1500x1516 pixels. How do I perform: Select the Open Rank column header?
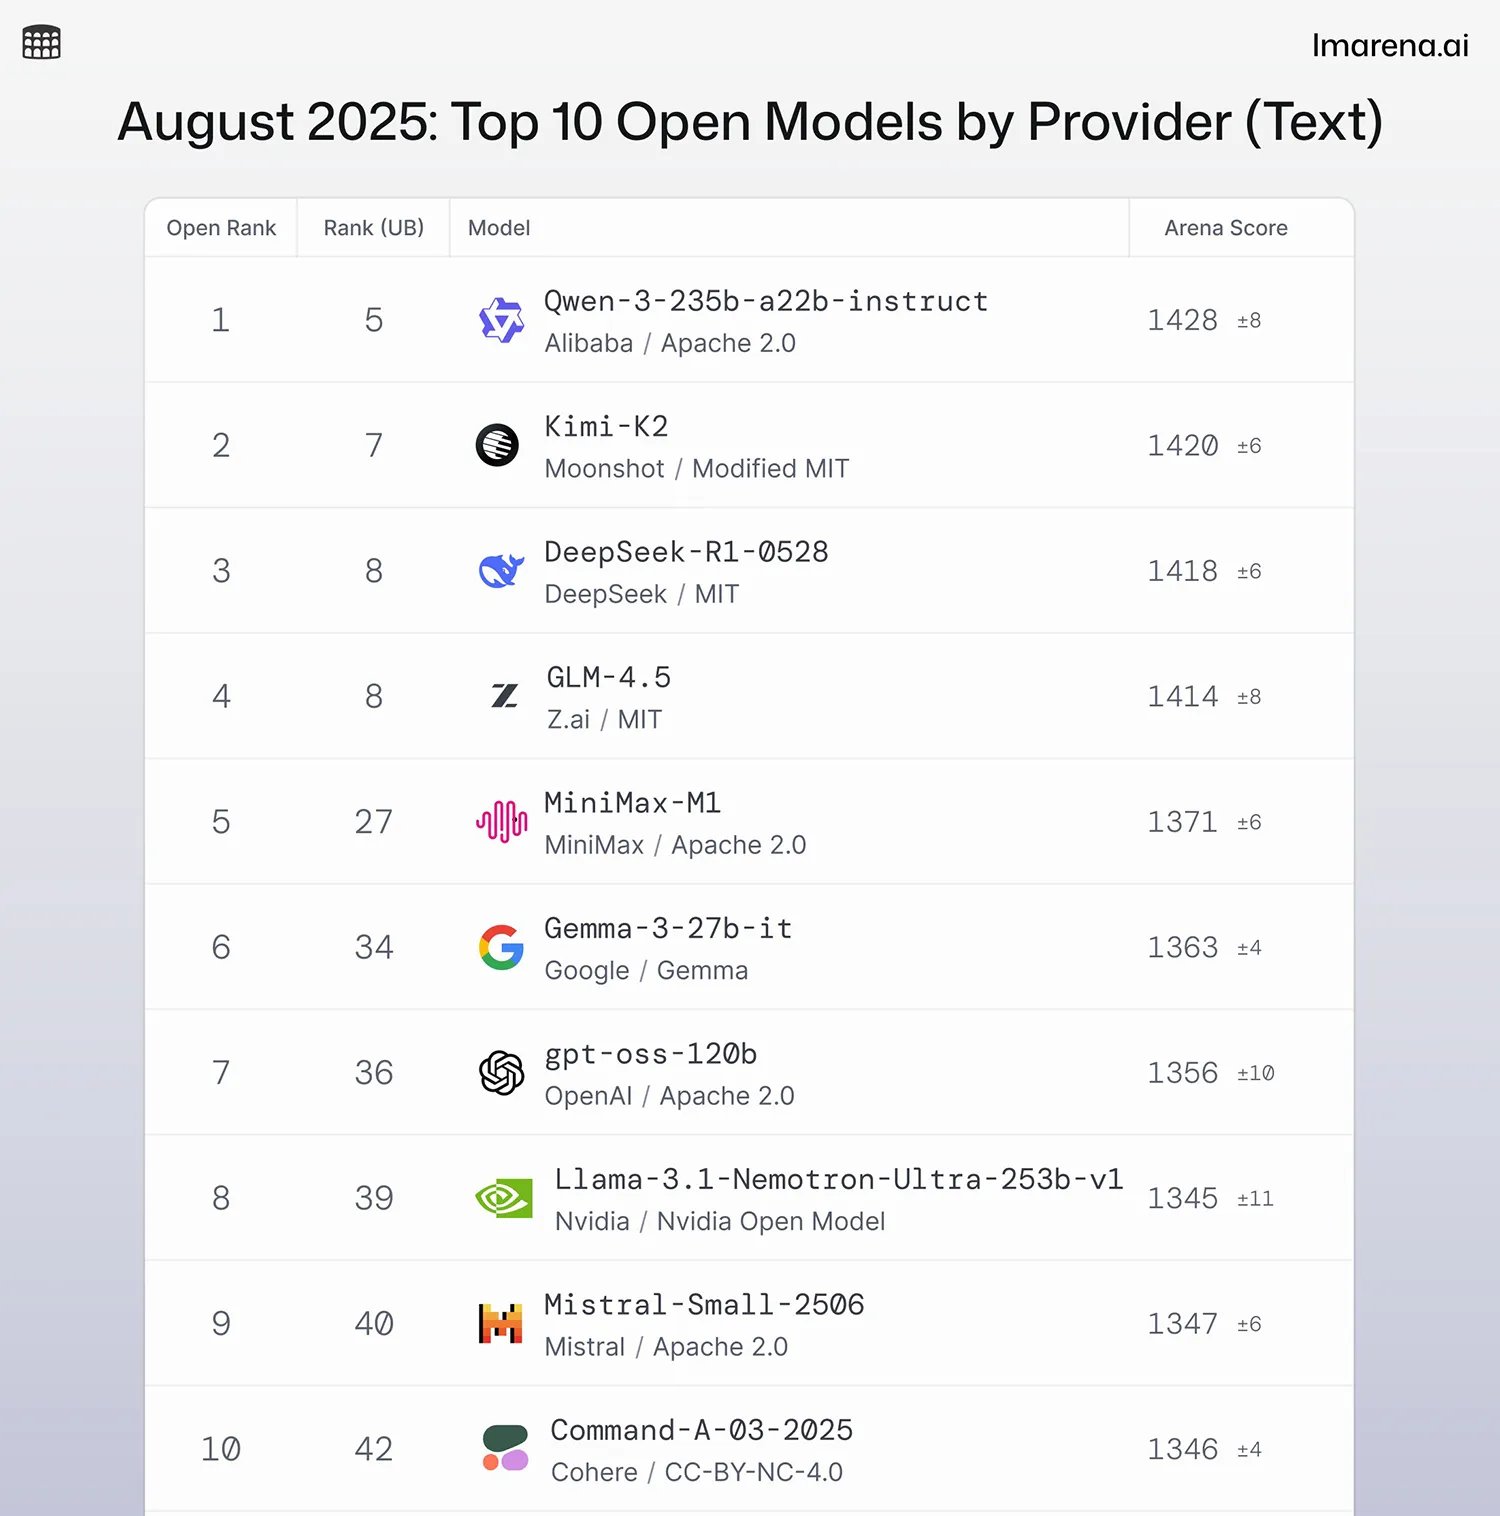(221, 228)
